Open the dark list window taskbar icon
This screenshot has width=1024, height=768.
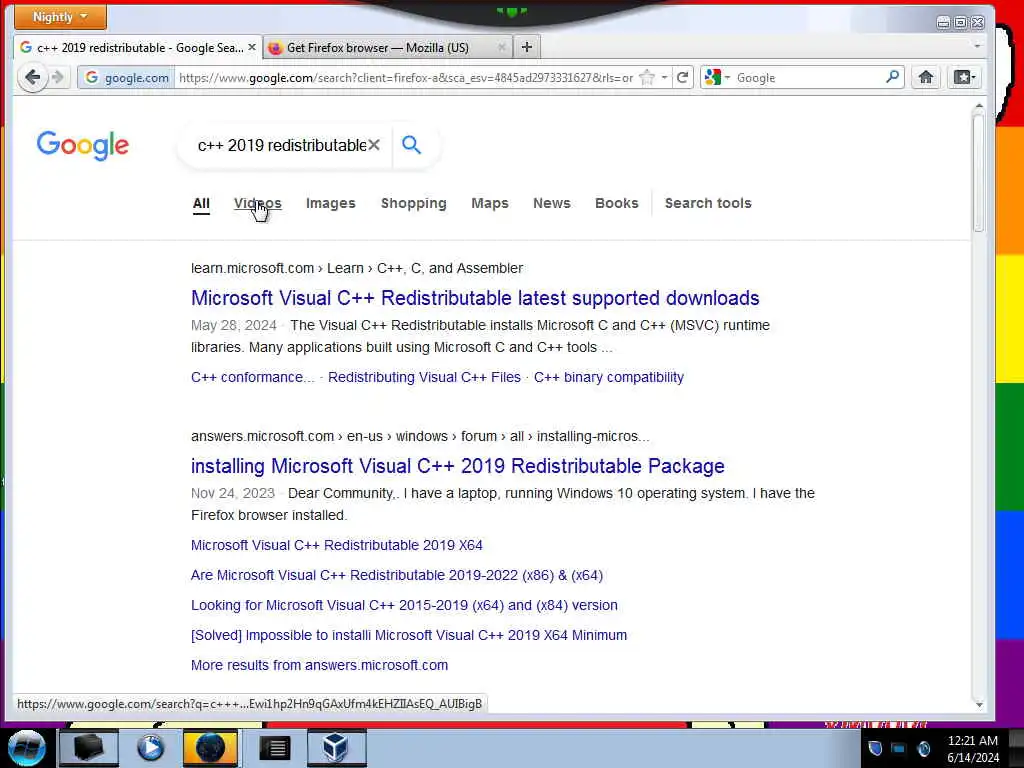tap(274, 748)
